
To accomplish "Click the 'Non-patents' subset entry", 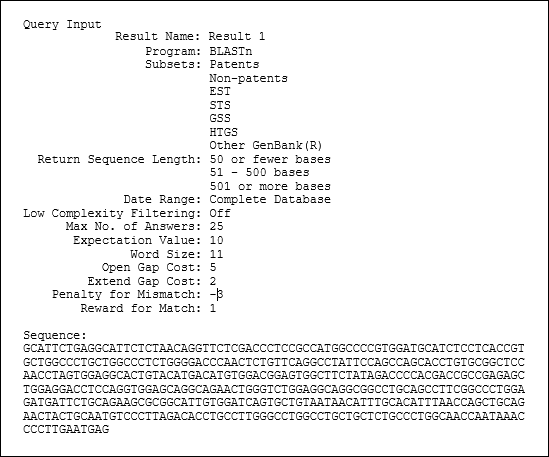I will tap(248, 78).
